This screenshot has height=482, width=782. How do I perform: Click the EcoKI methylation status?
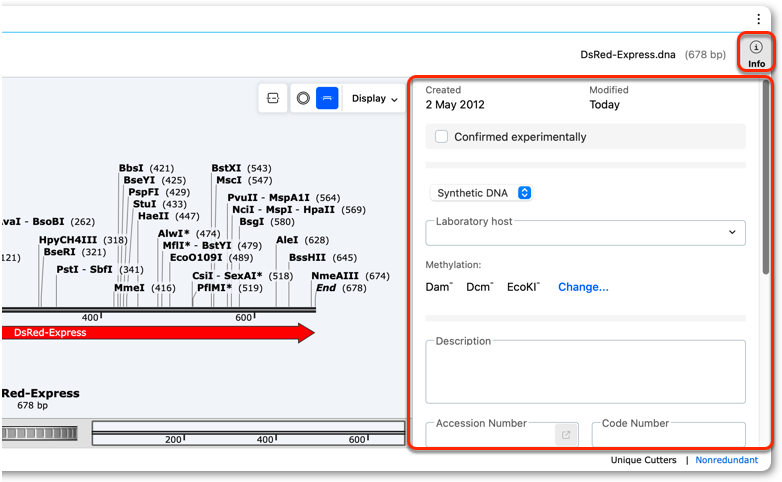523,287
